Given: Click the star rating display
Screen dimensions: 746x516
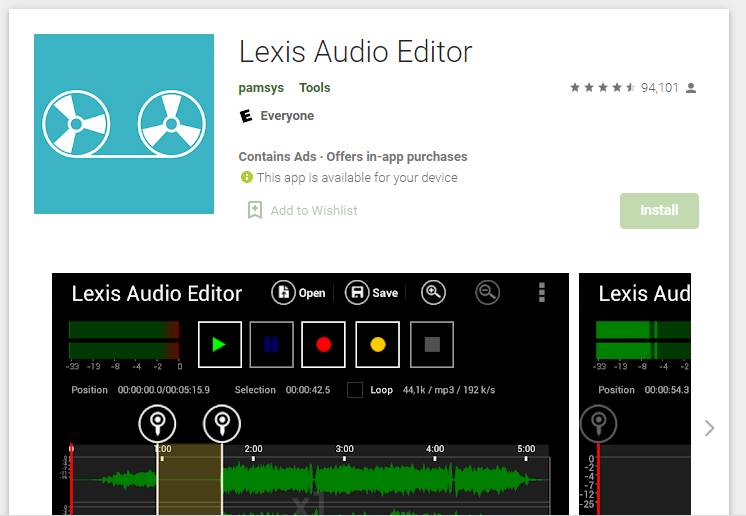Looking at the screenshot, I should (x=602, y=88).
